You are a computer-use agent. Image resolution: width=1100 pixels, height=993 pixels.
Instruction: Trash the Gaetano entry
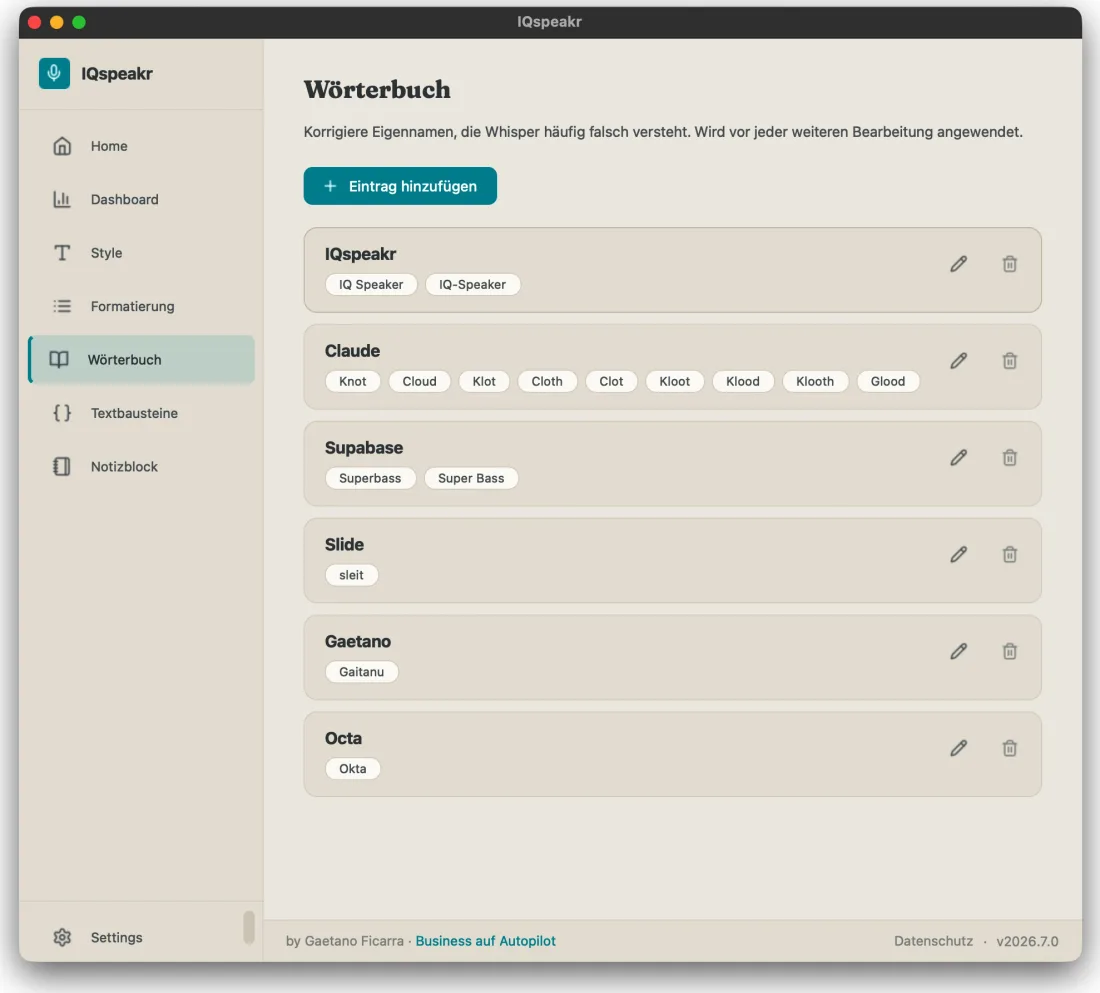coord(1010,651)
